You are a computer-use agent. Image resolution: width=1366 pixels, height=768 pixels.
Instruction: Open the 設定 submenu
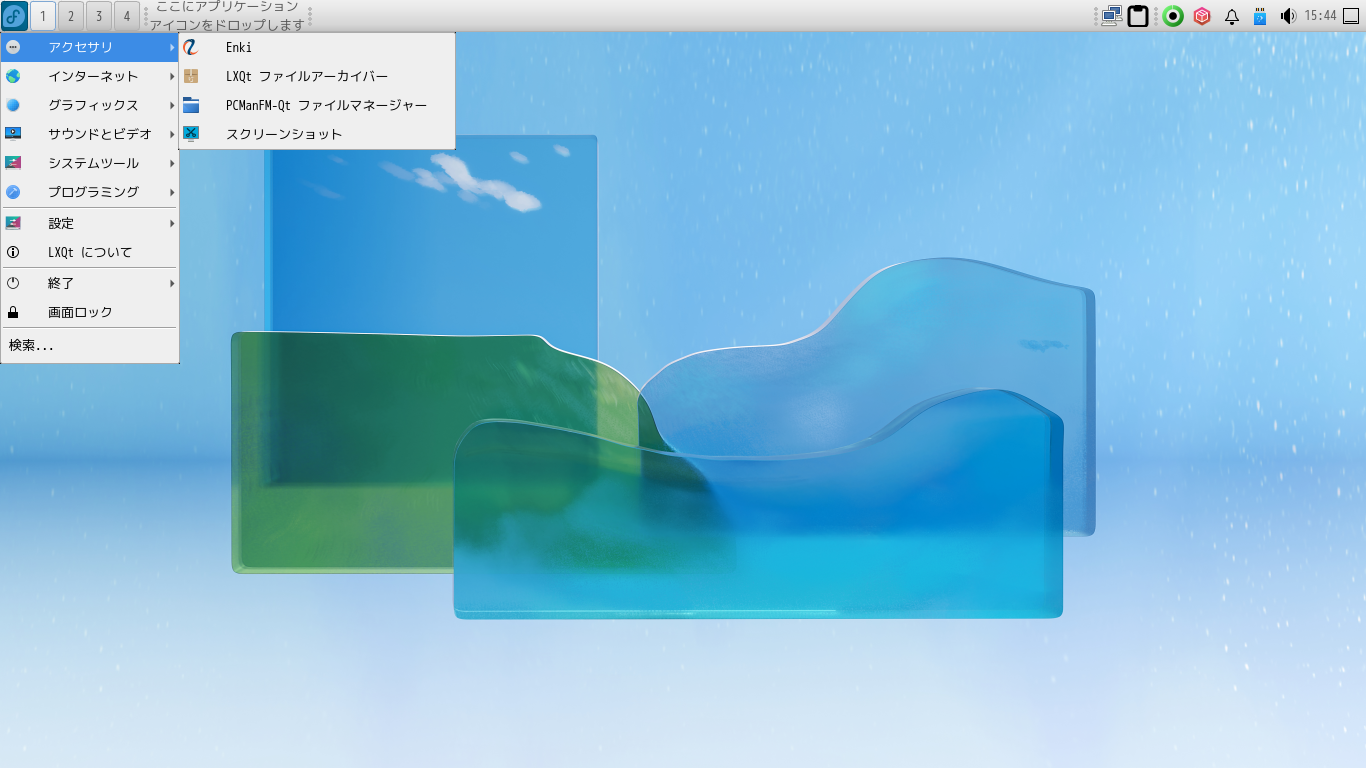pyautogui.click(x=90, y=223)
